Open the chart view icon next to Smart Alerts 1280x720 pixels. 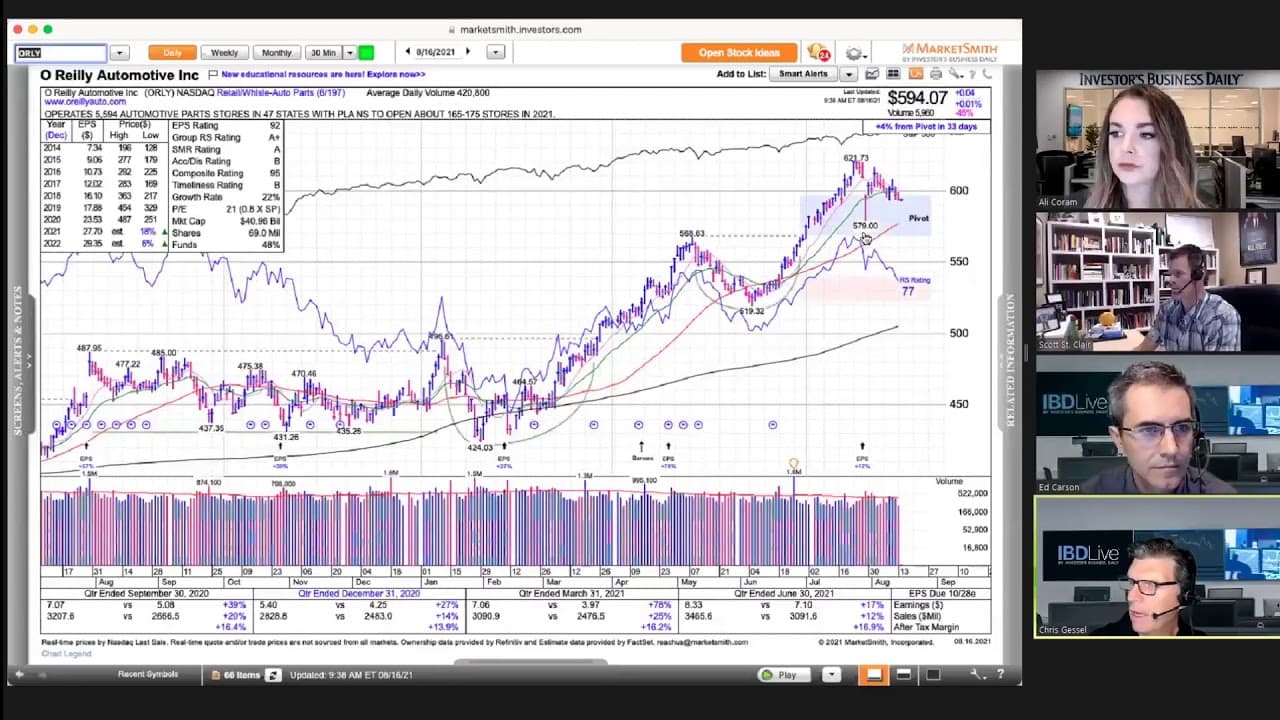point(872,74)
